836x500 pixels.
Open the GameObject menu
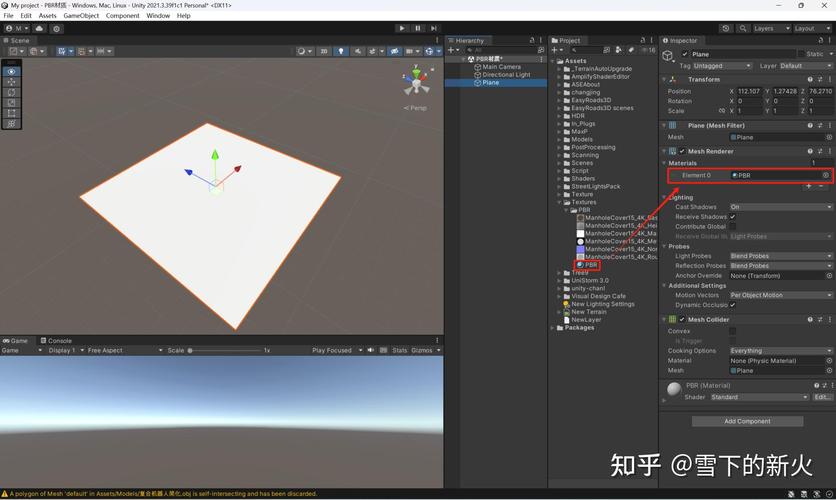pyautogui.click(x=81, y=16)
